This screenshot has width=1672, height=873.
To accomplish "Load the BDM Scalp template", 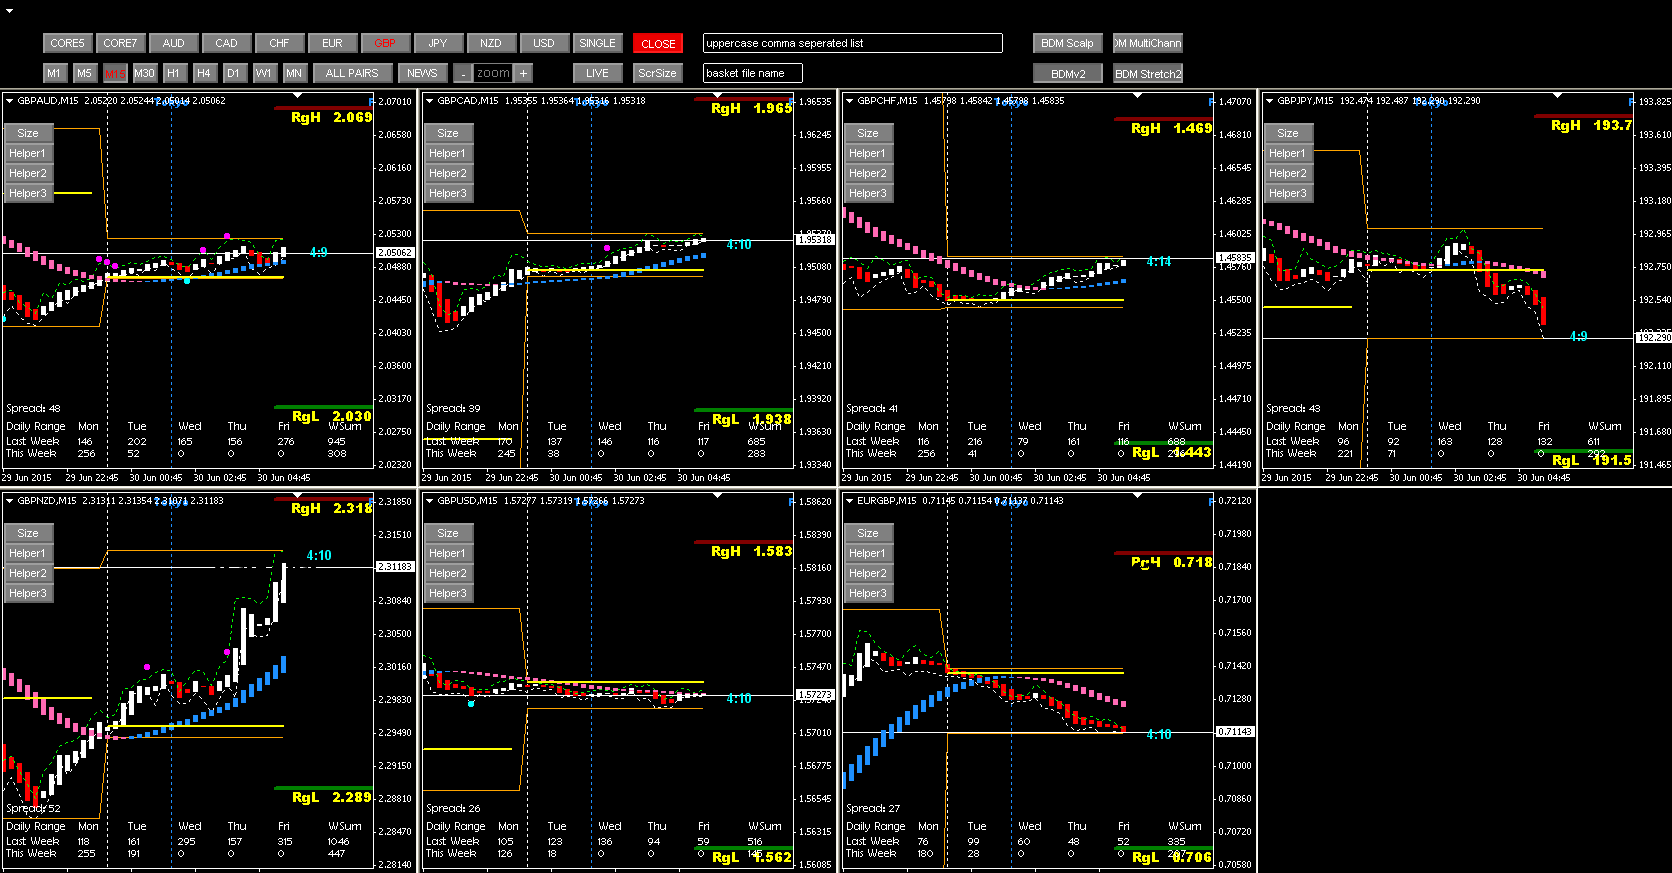I will point(1067,43).
